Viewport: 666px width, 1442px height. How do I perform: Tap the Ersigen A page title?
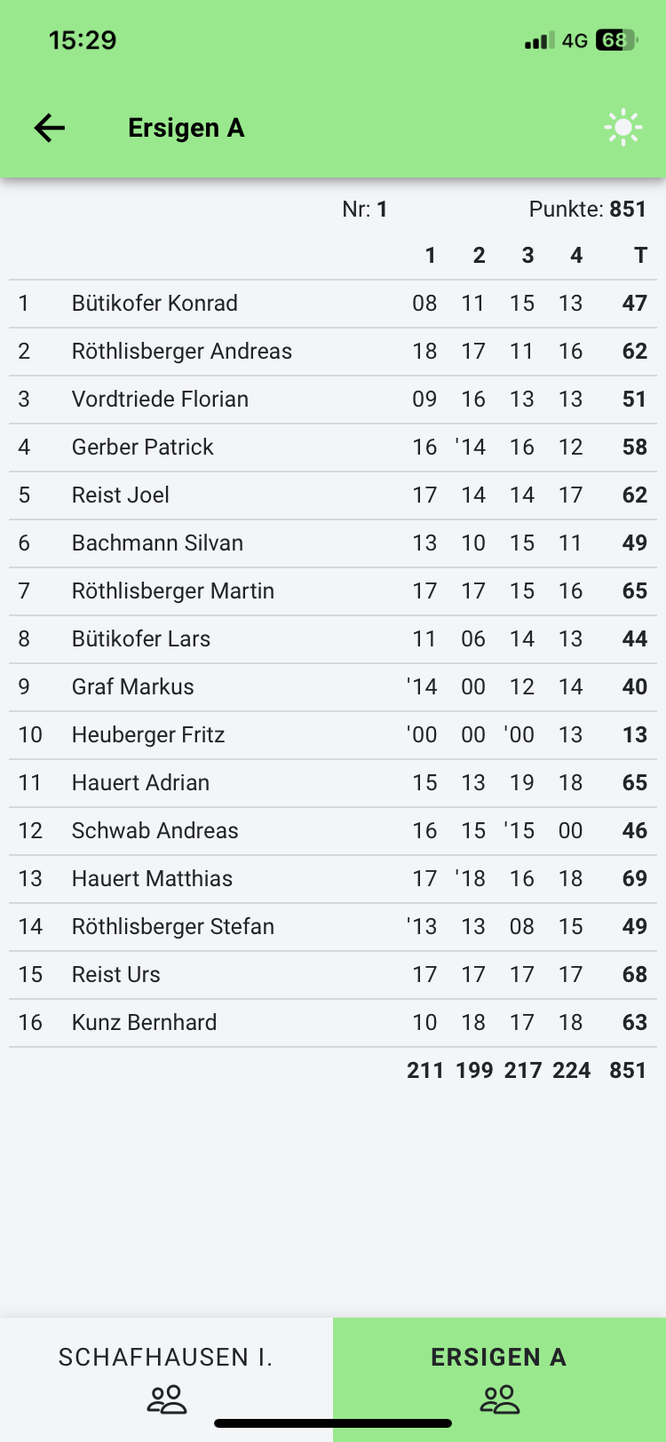pyautogui.click(x=186, y=128)
